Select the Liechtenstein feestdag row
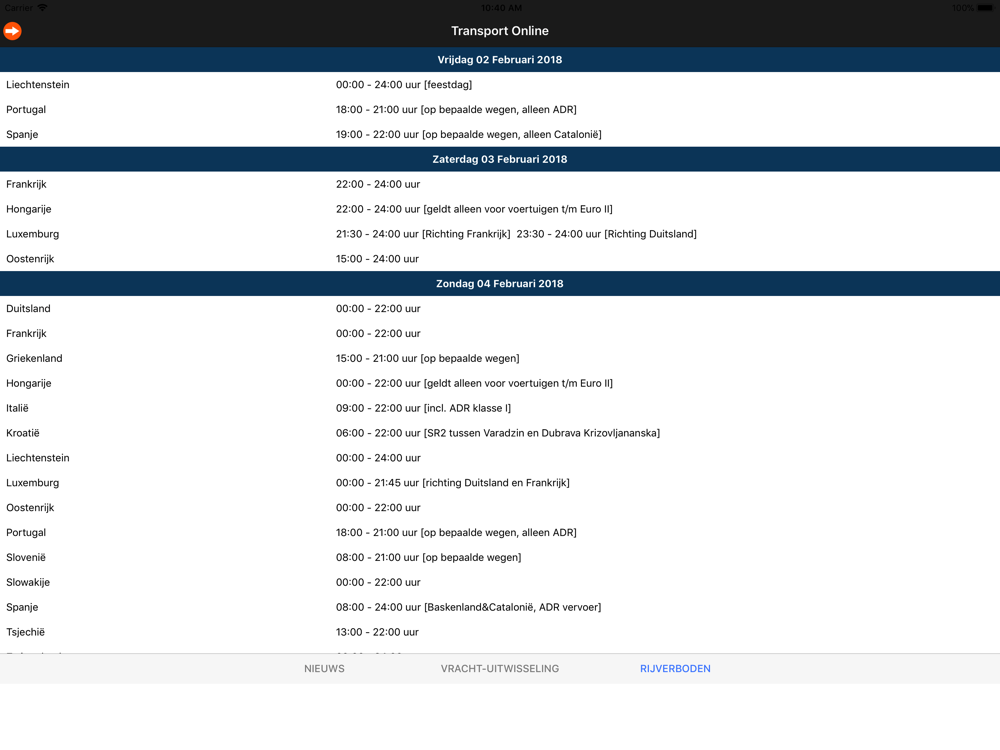Screen dimensions: 1000x750 tap(500, 84)
